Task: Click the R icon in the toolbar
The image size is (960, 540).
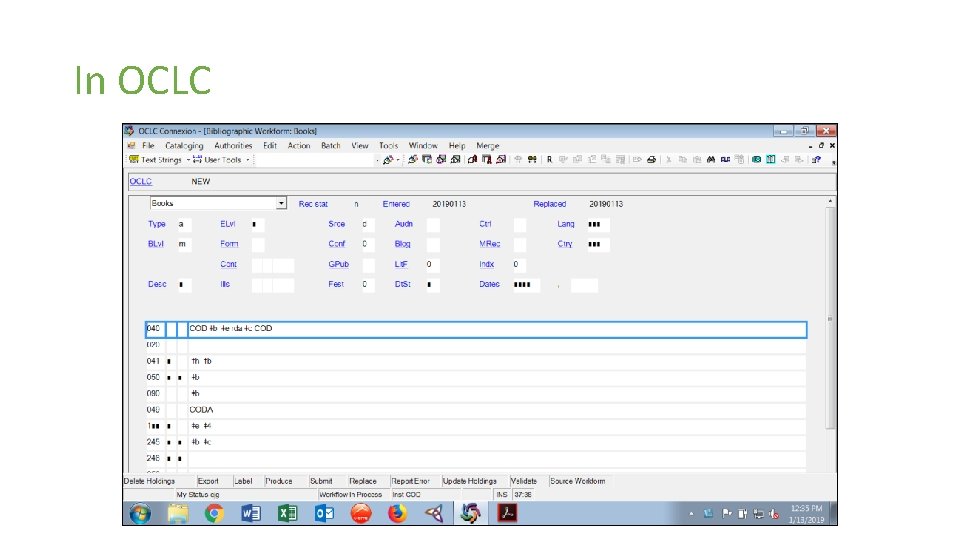Action: click(549, 160)
